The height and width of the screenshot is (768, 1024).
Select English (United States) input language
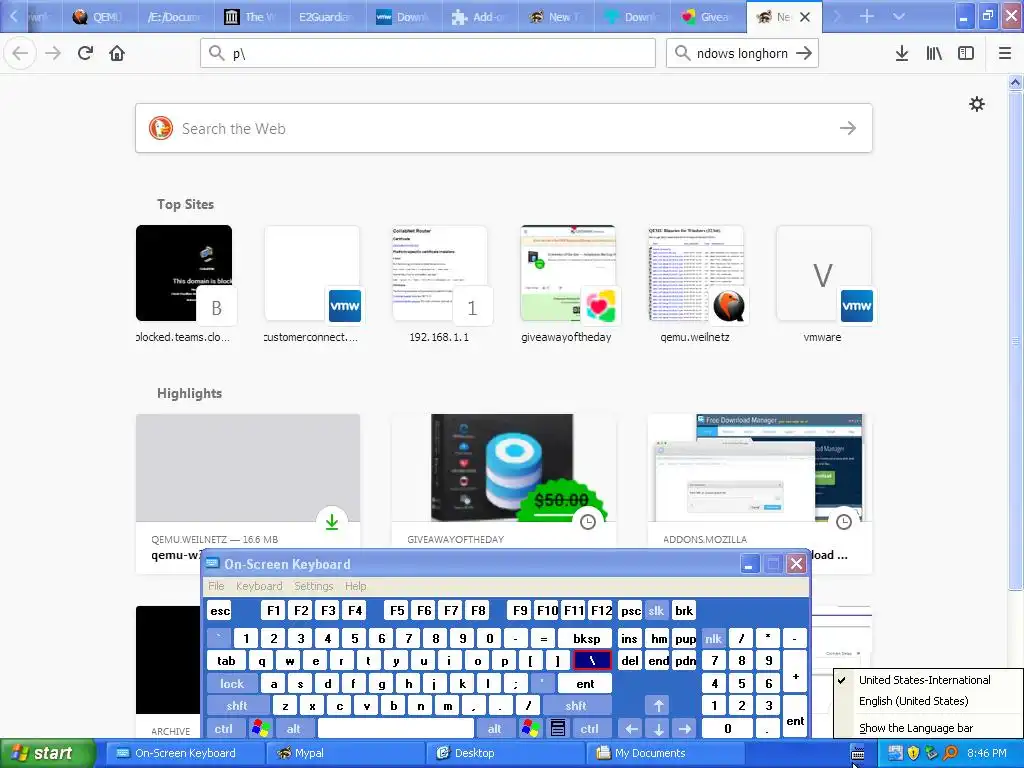914,701
